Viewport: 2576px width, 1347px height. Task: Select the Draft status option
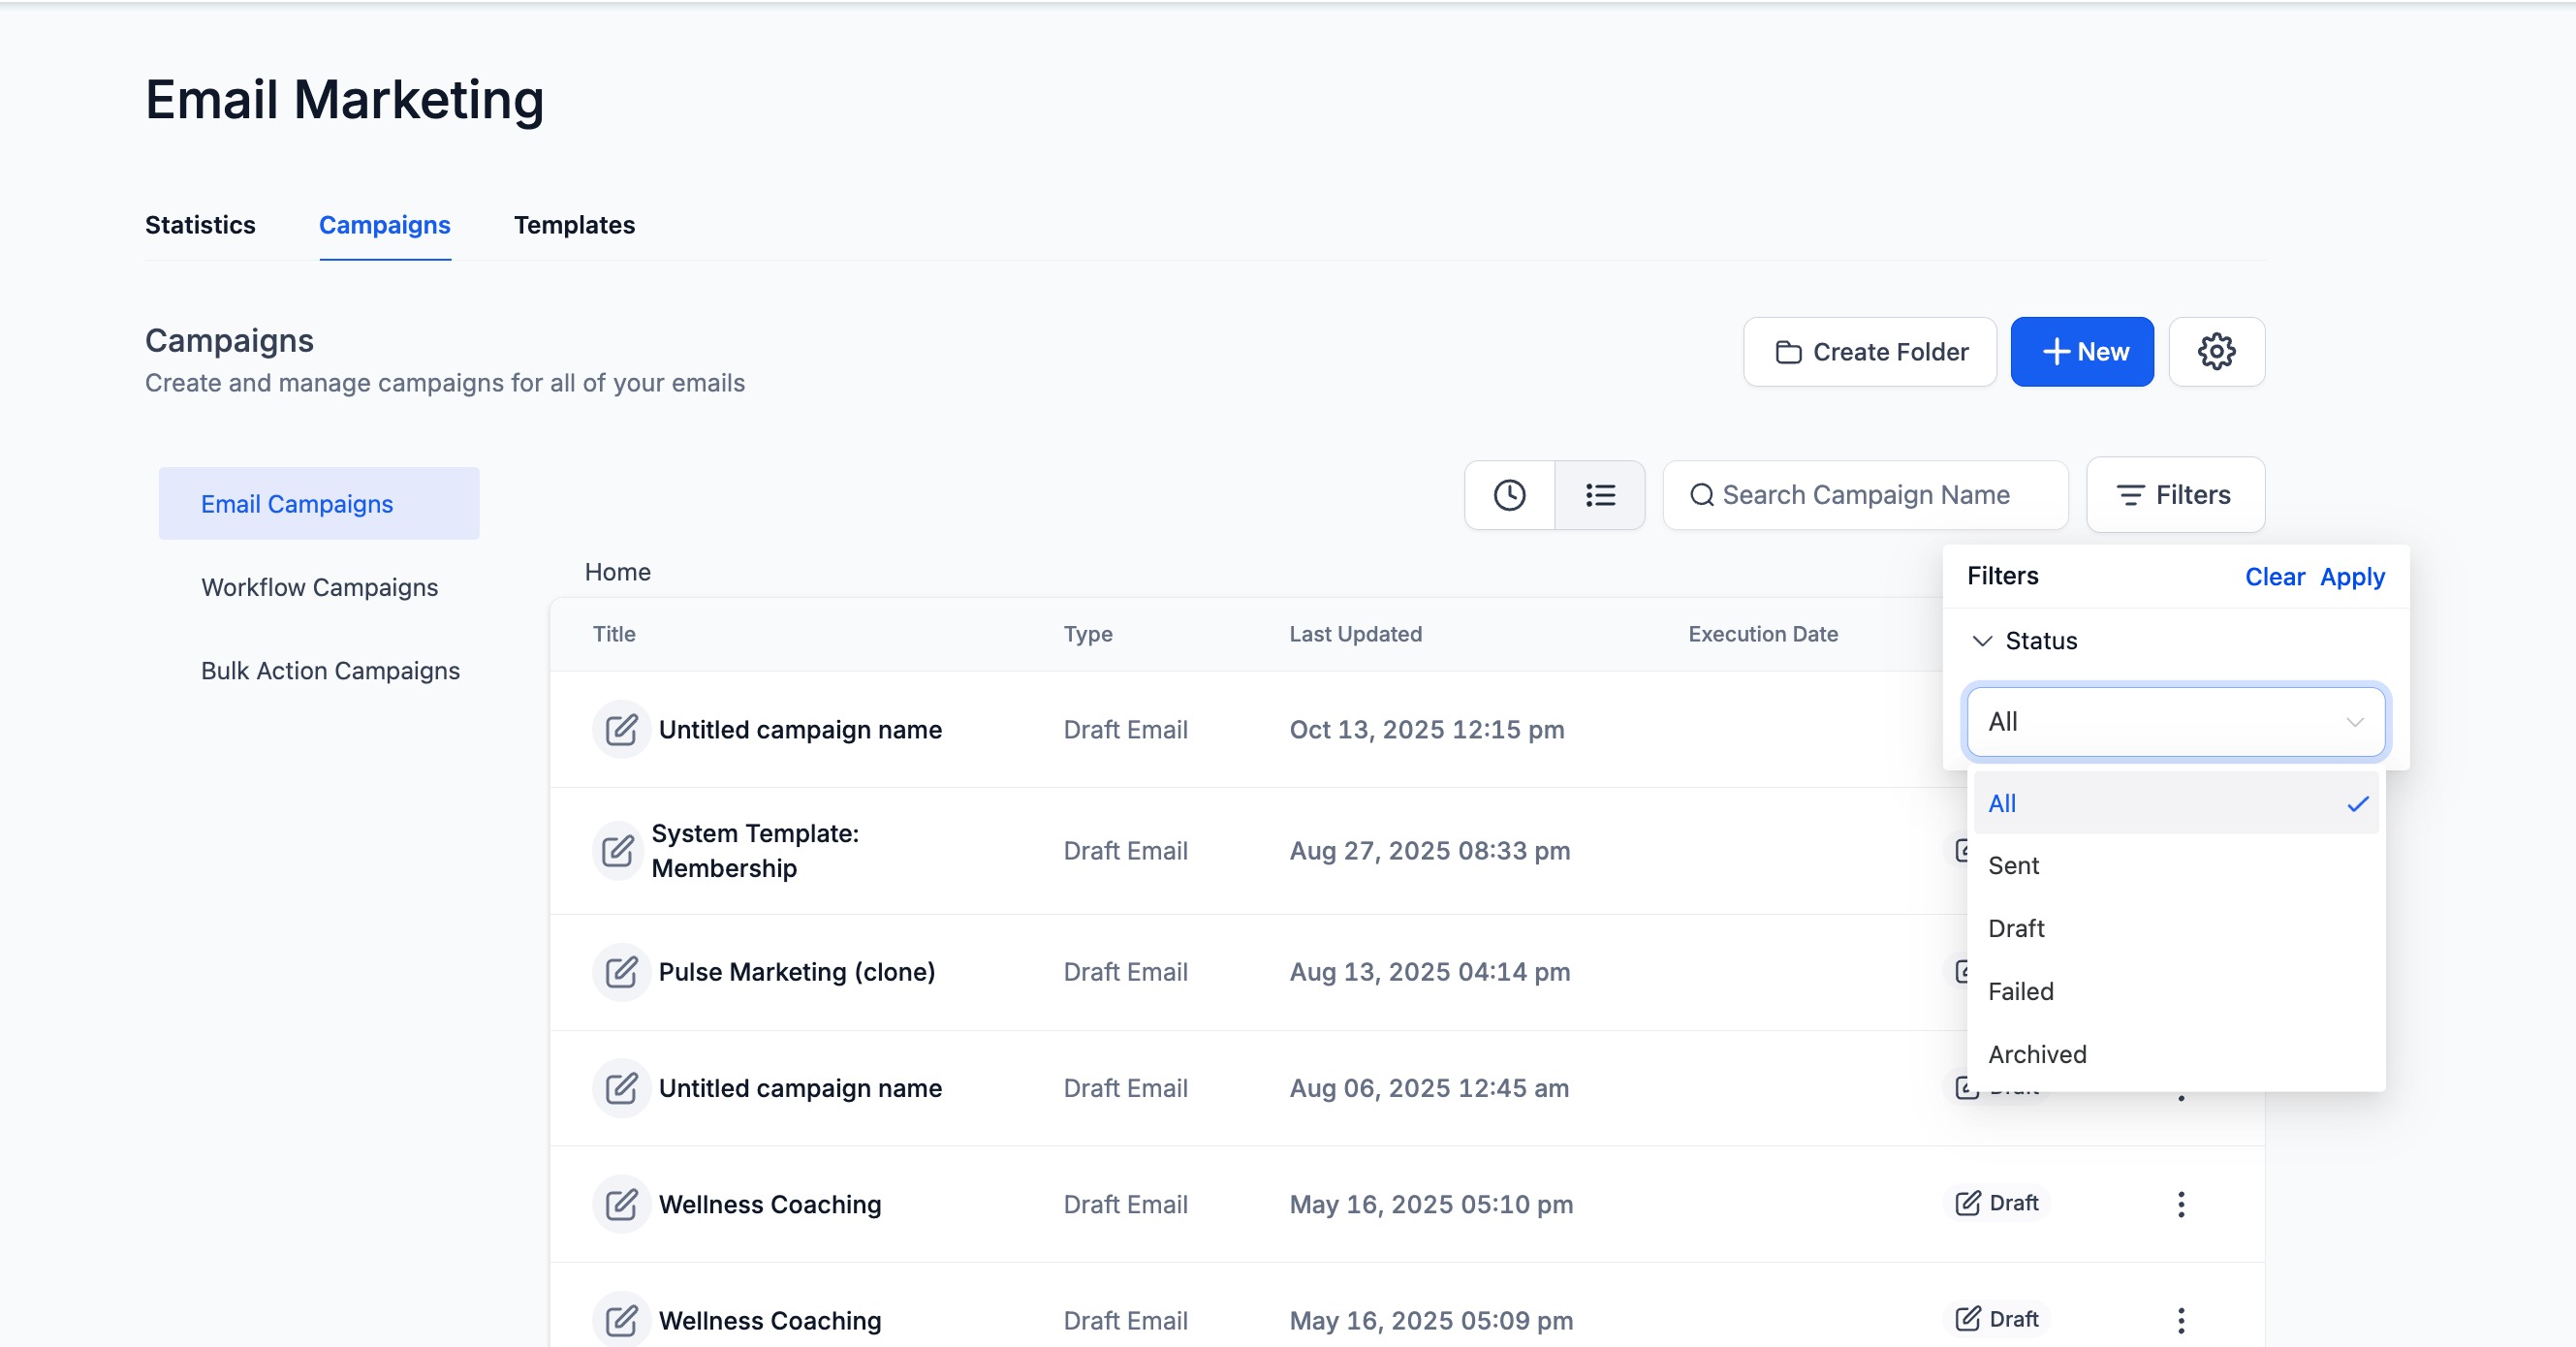coord(2016,929)
